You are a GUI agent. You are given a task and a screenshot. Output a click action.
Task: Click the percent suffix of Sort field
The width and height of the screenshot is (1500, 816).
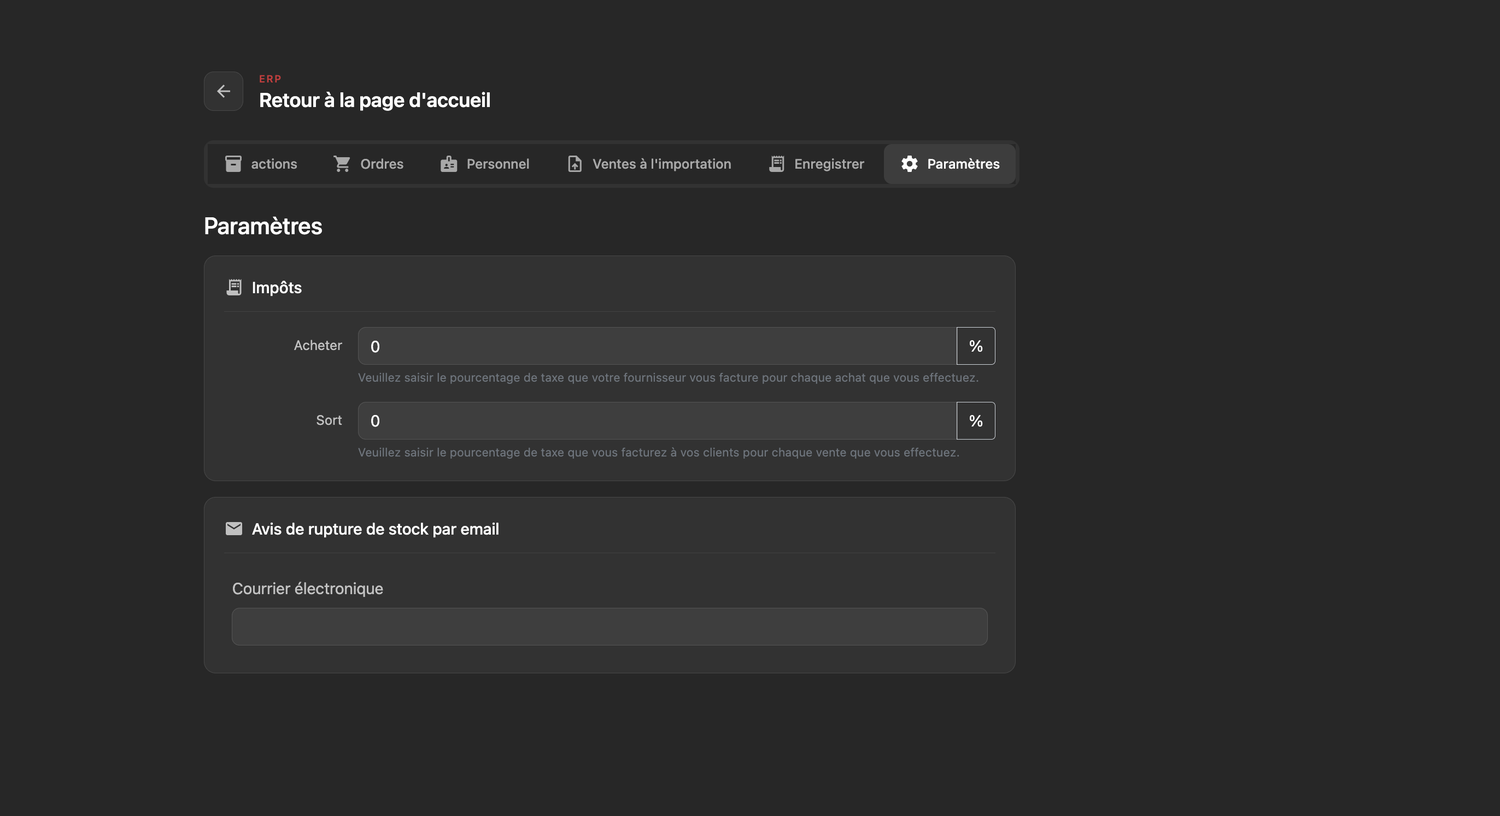pyautogui.click(x=976, y=421)
